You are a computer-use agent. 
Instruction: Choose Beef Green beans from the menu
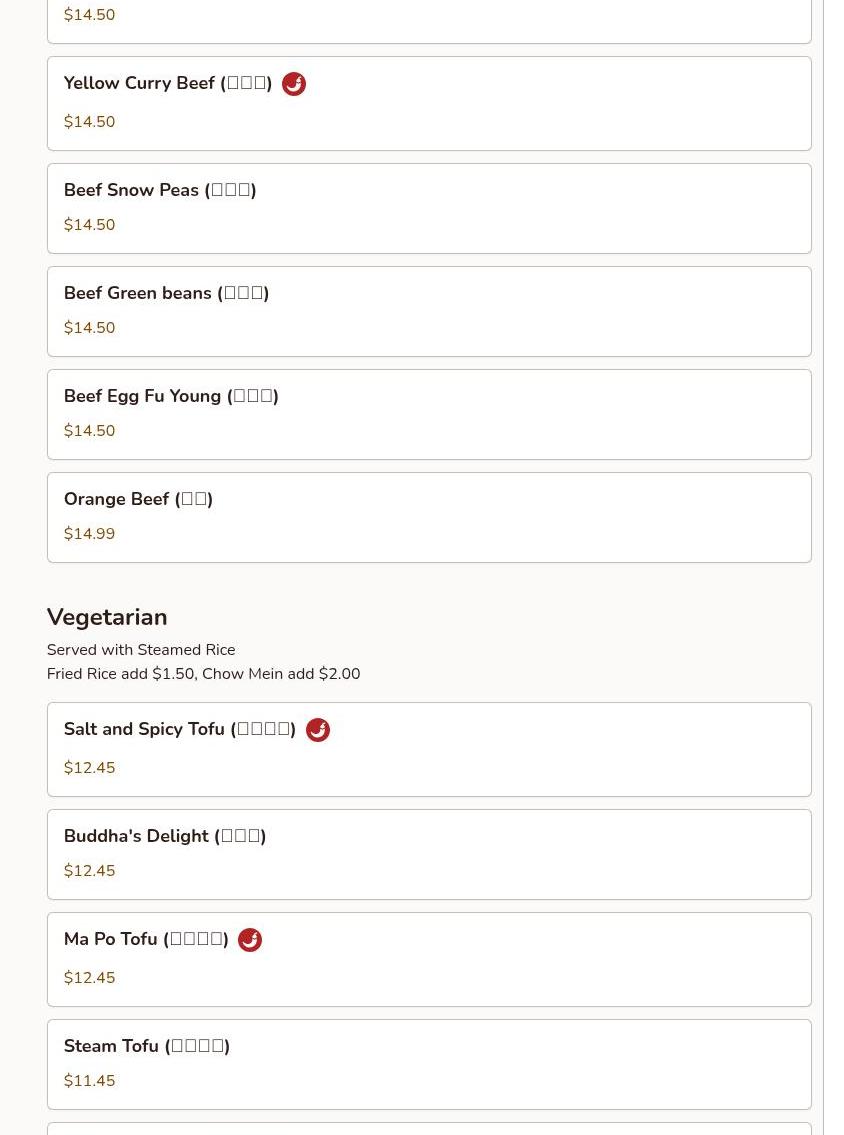tap(166, 293)
